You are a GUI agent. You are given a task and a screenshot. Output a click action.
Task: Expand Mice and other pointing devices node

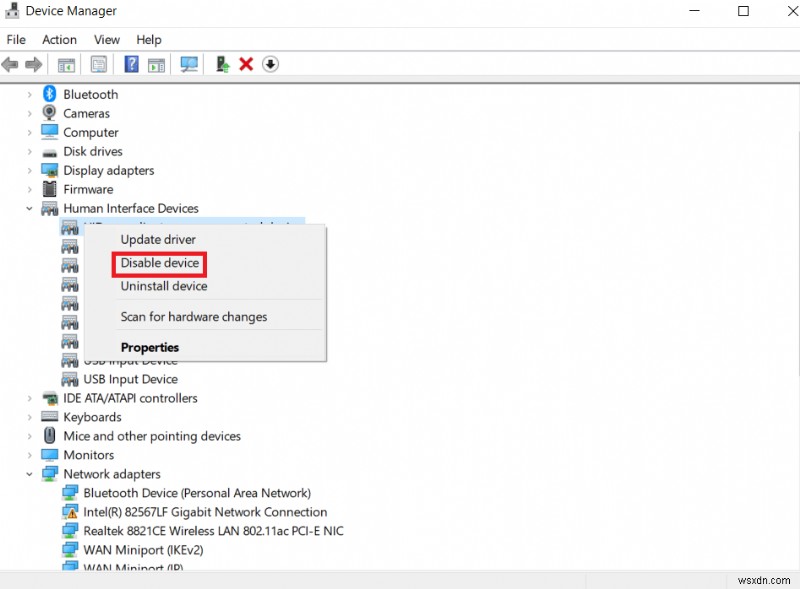(x=29, y=436)
